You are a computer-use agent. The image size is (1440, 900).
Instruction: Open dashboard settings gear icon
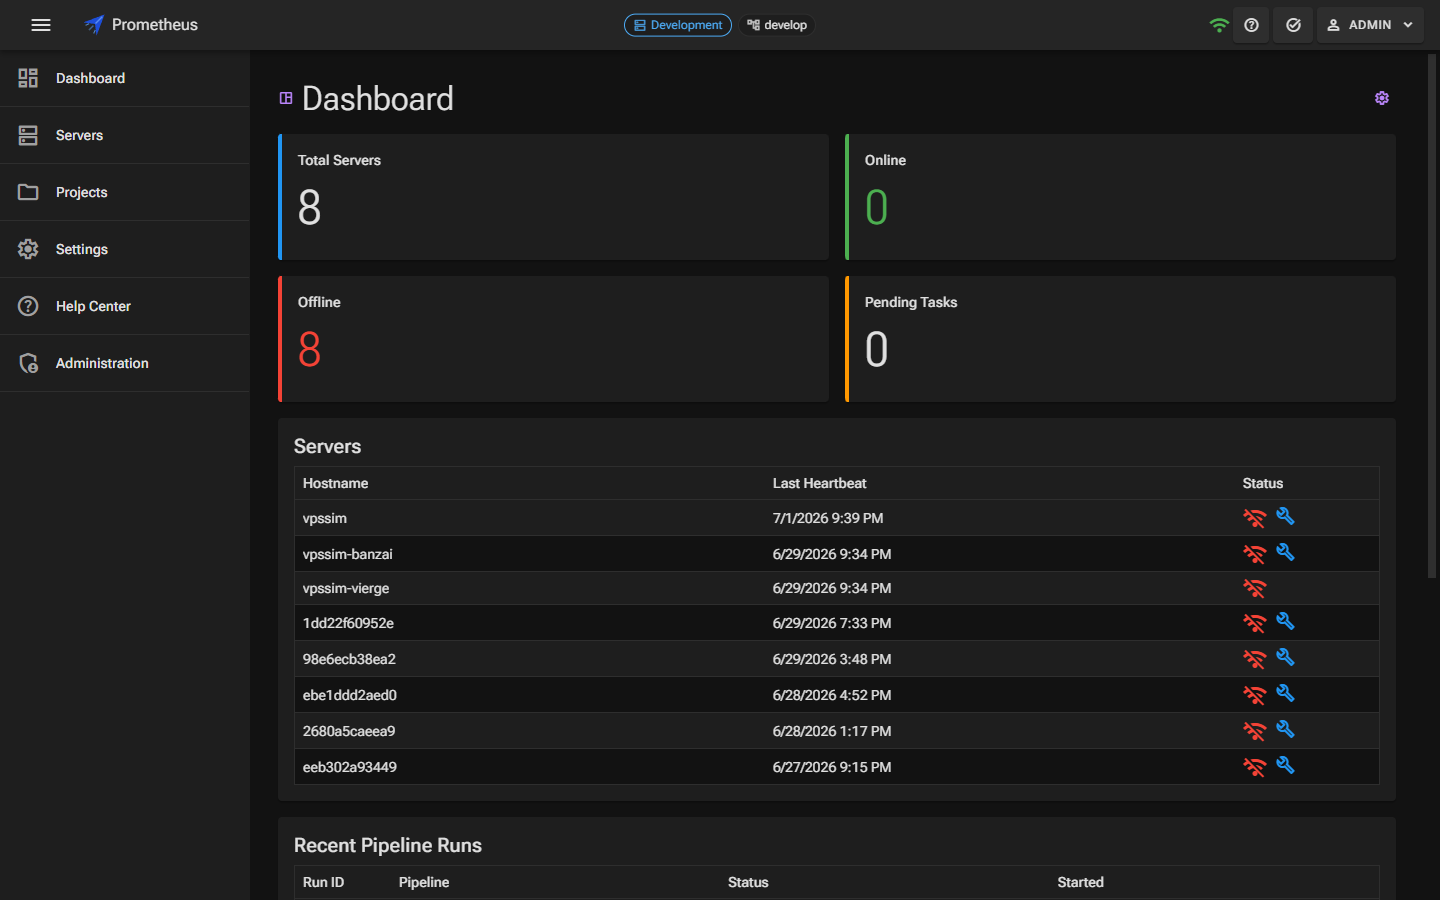pyautogui.click(x=1382, y=98)
